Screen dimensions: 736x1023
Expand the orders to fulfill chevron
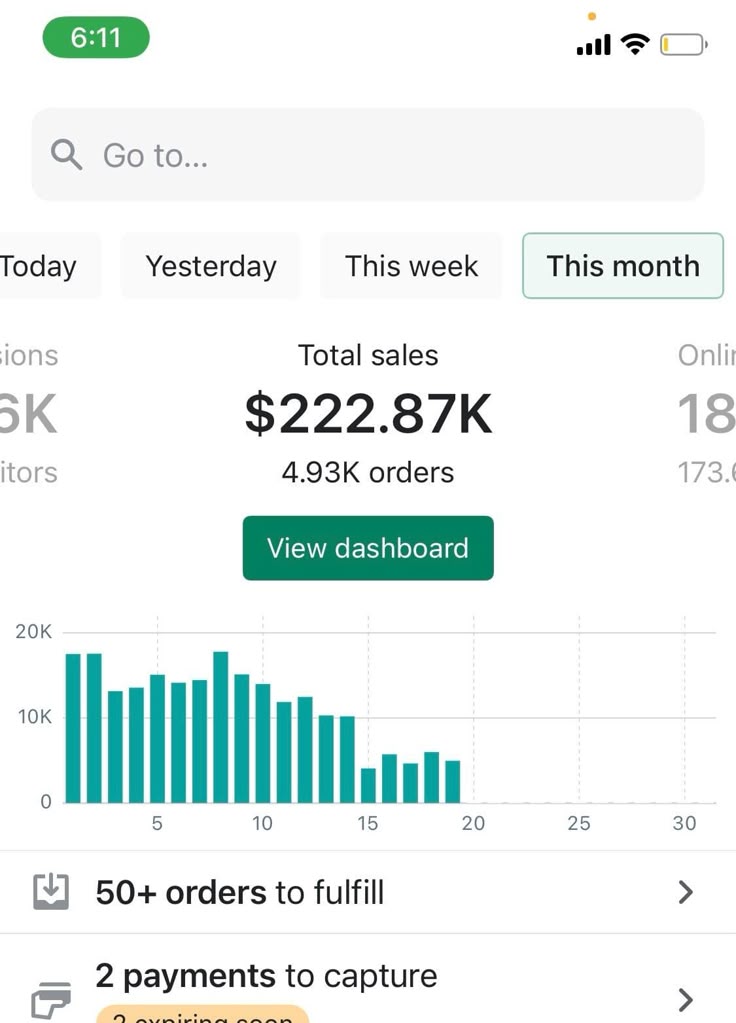click(x=685, y=892)
